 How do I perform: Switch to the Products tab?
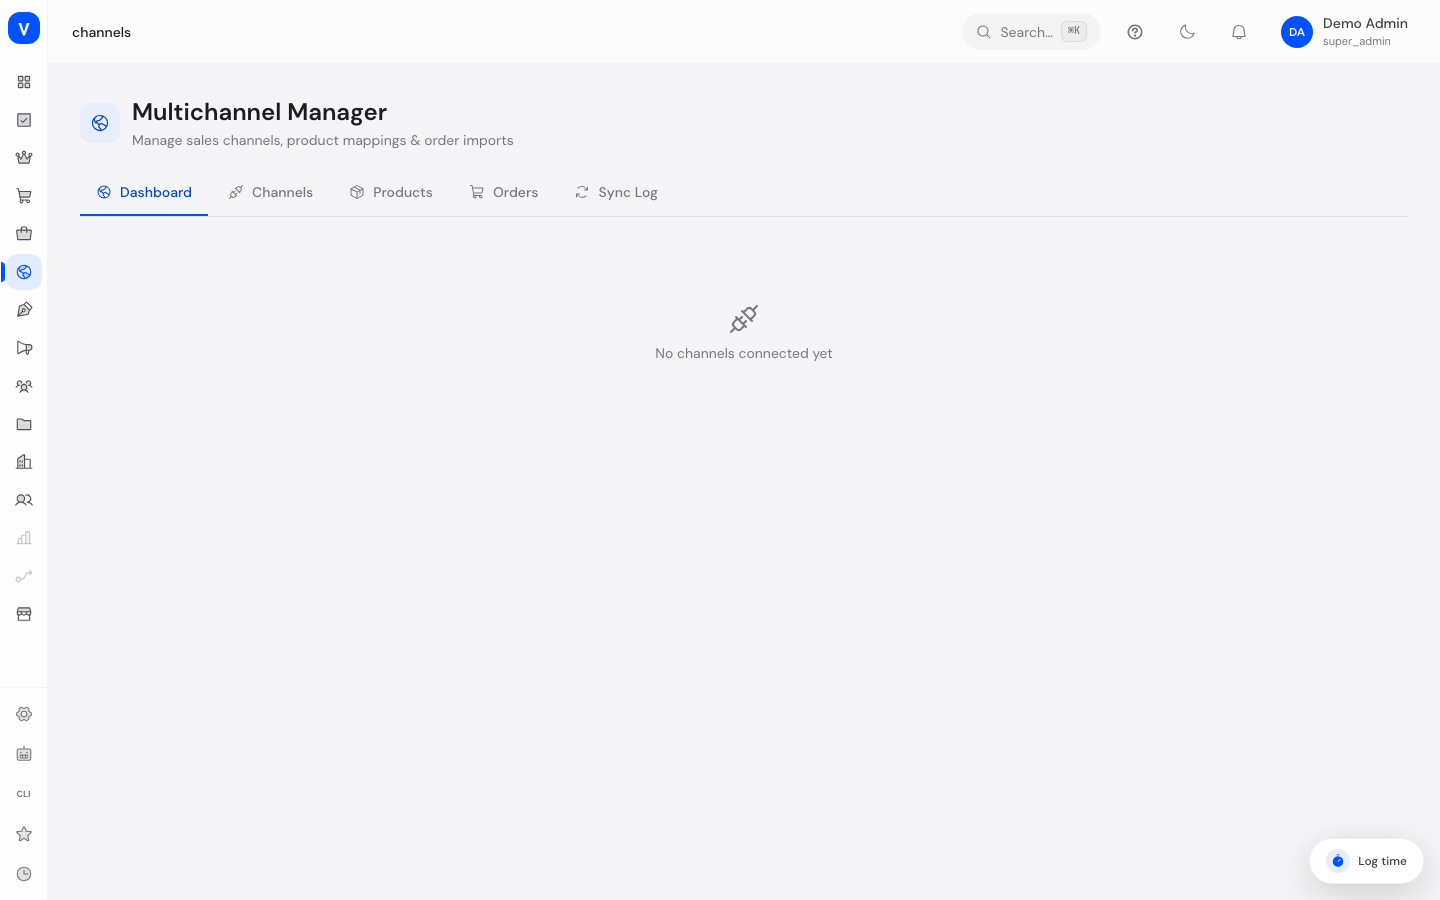391,192
